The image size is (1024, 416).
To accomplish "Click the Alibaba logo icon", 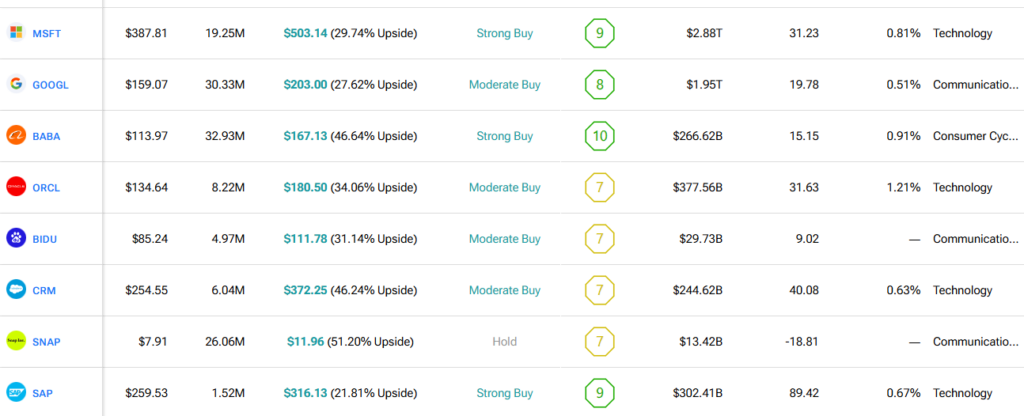I will [15, 136].
